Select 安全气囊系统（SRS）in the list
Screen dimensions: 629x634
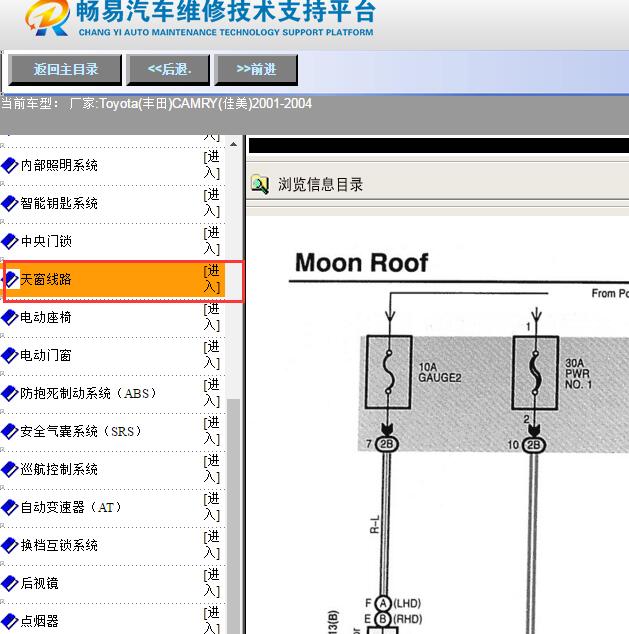tap(81, 431)
